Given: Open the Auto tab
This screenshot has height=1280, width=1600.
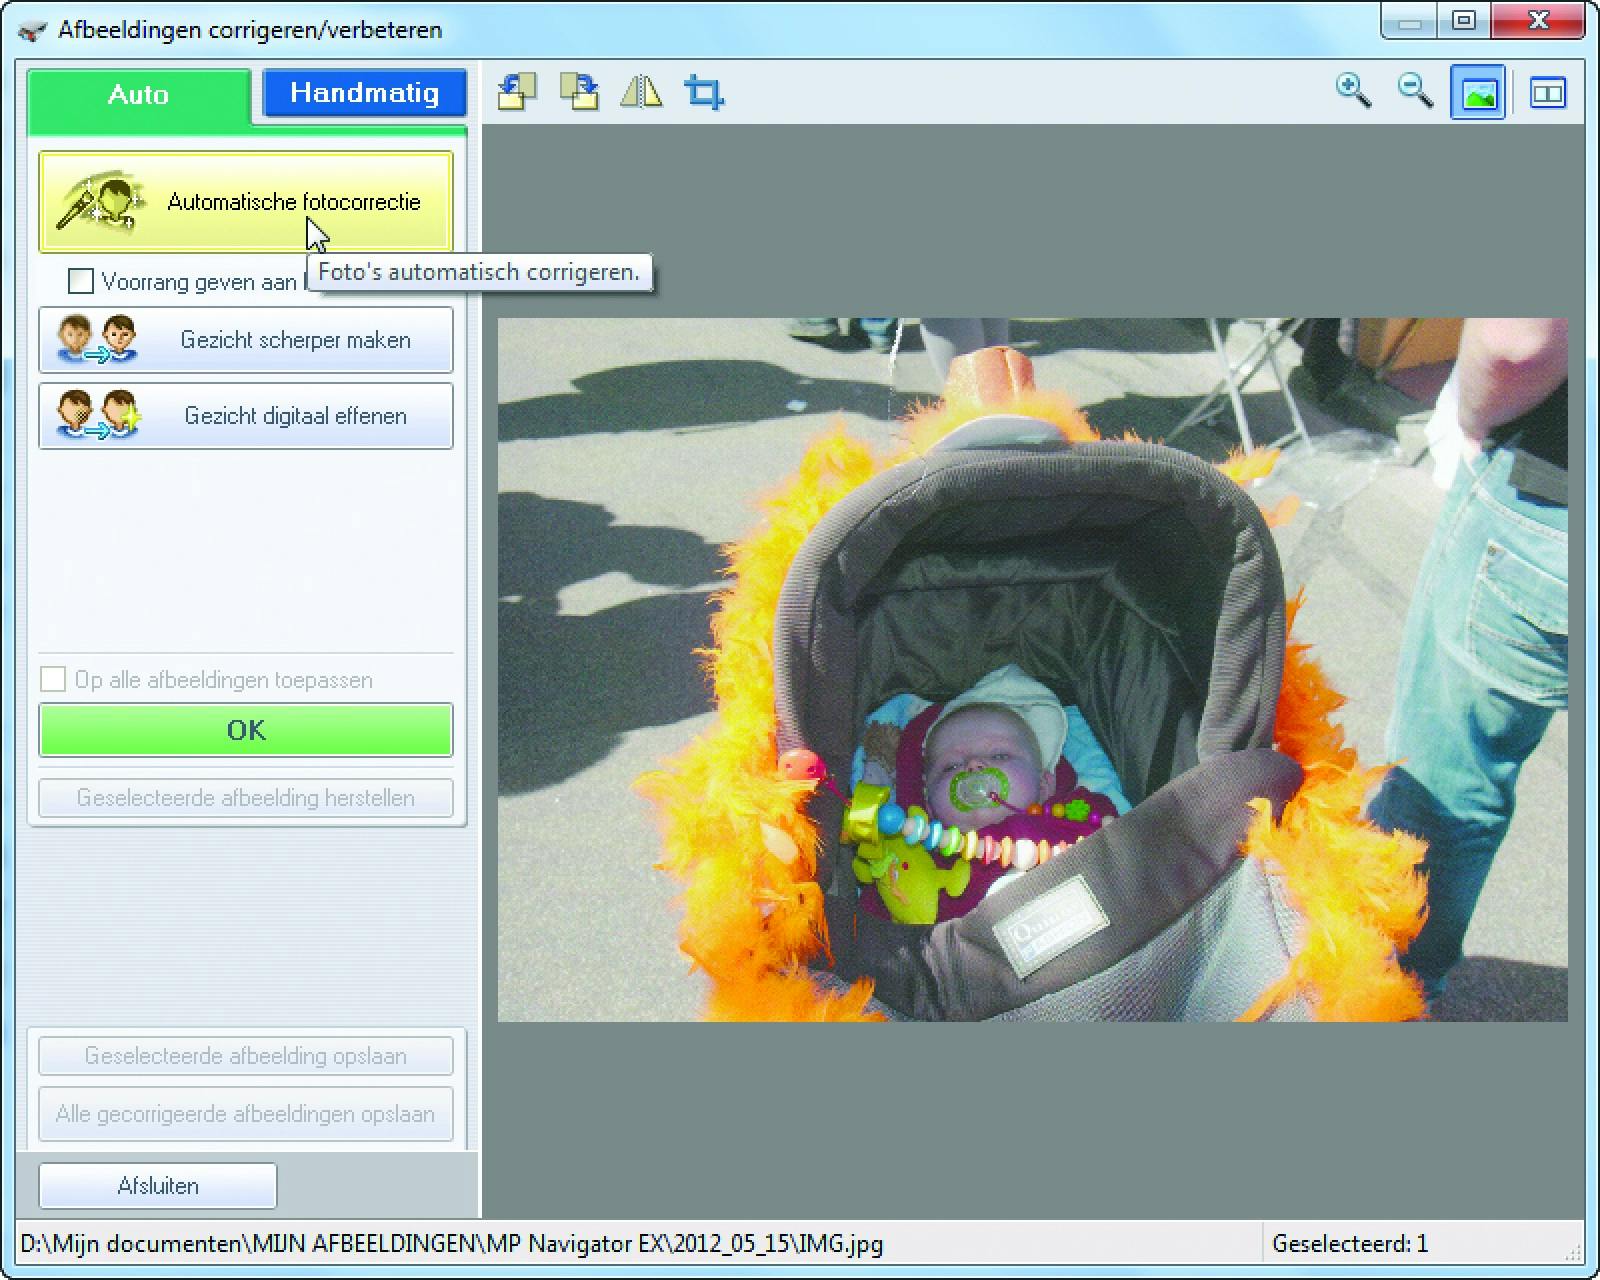Looking at the screenshot, I should coord(138,95).
